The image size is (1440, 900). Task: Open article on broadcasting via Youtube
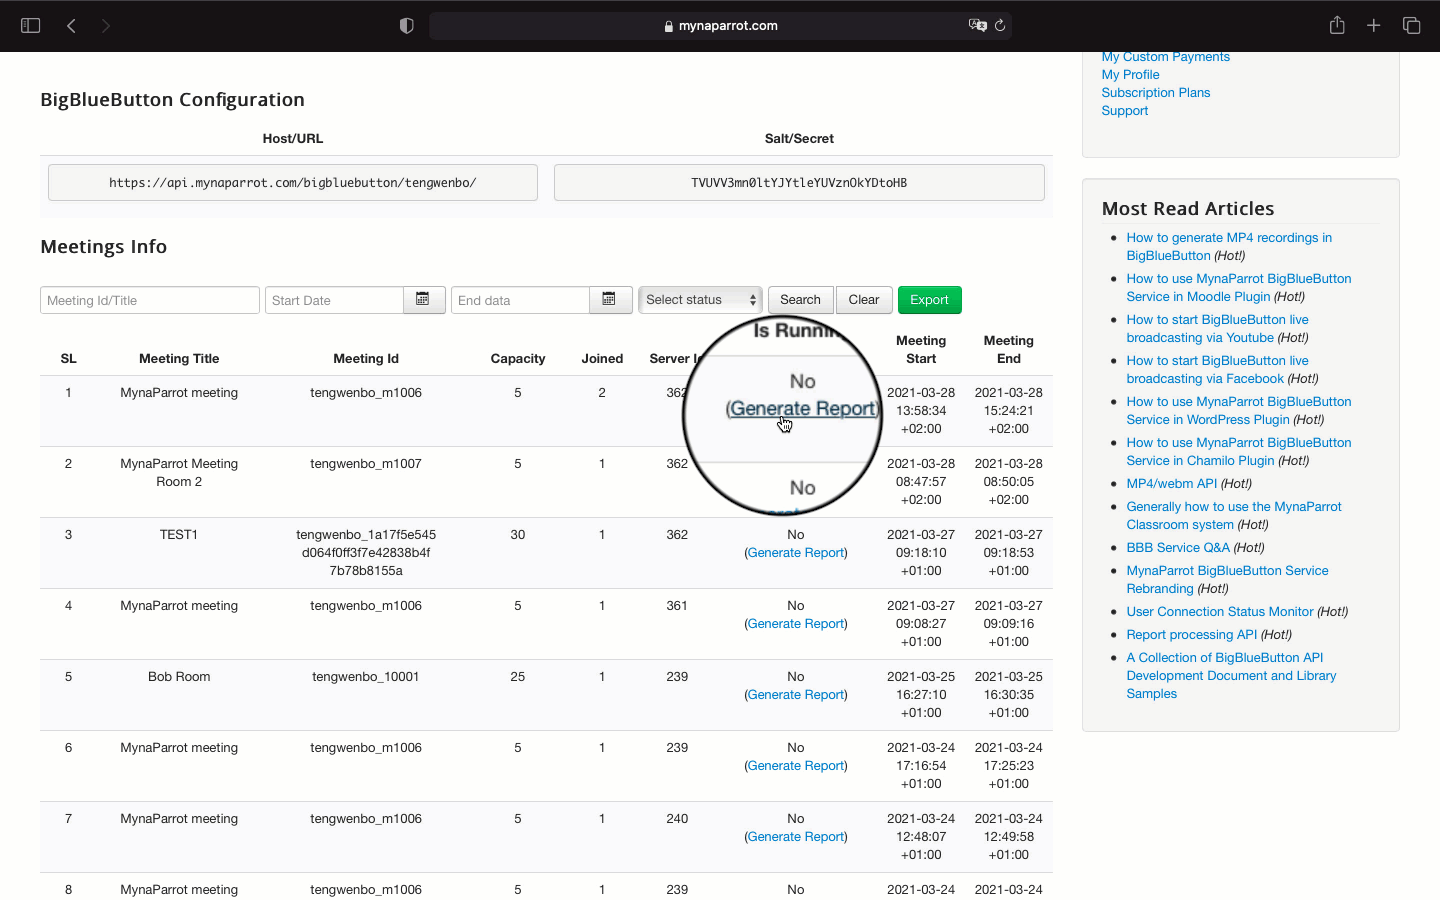click(x=1217, y=329)
